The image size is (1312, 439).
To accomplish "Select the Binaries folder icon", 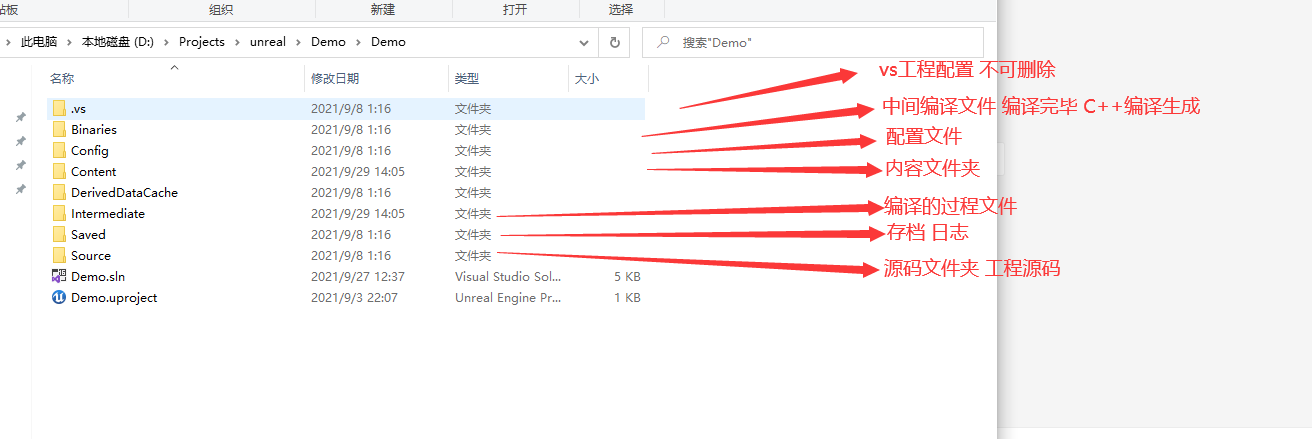I will [x=59, y=129].
